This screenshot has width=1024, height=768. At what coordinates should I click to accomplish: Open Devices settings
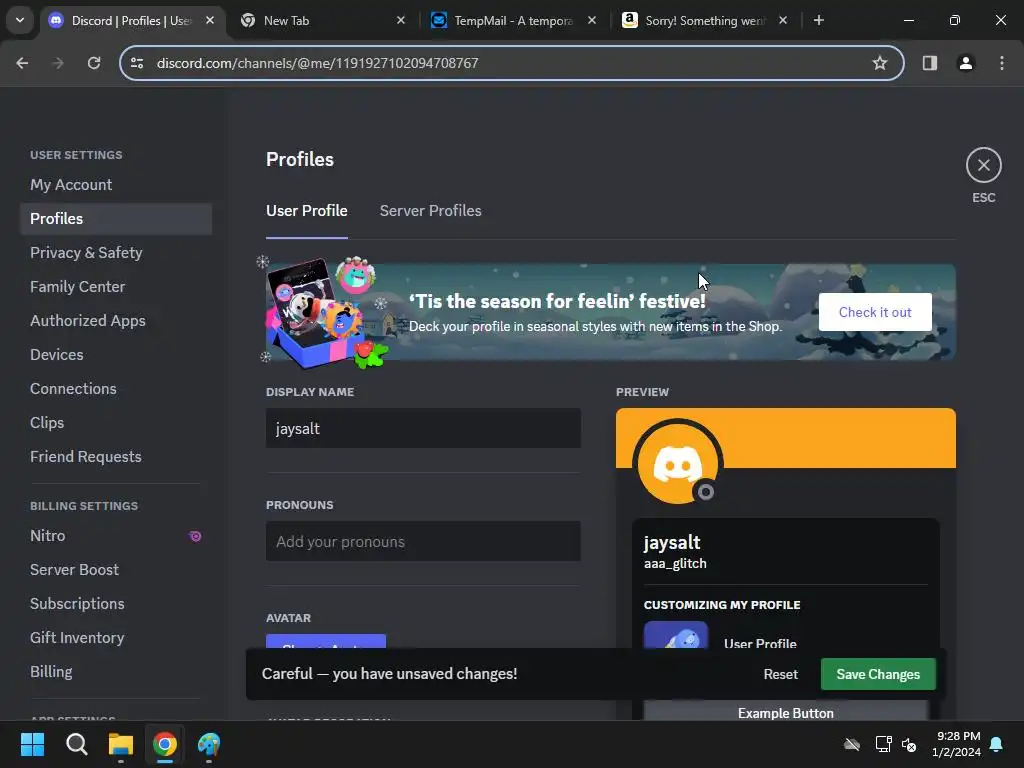coord(116,355)
